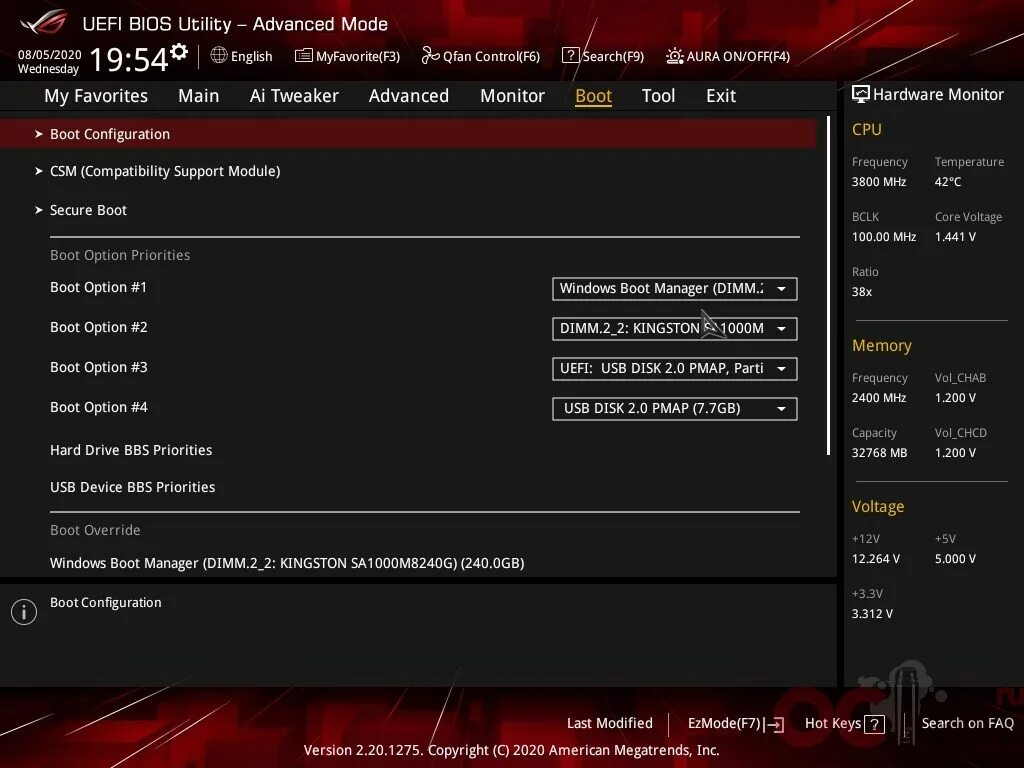Click the date 08/05/2020

point(50,54)
